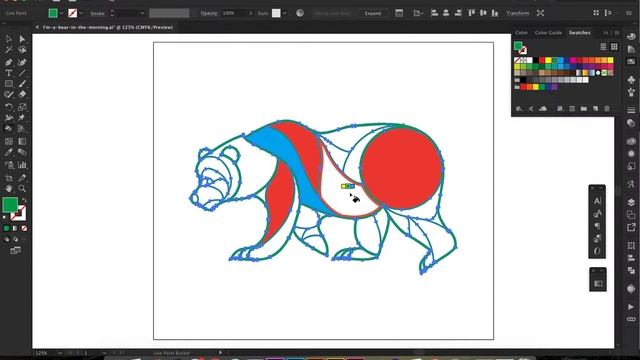Viewport: 640px width, 360px height.
Task: Select the Zoom tool
Action: pyautogui.click(x=22, y=189)
